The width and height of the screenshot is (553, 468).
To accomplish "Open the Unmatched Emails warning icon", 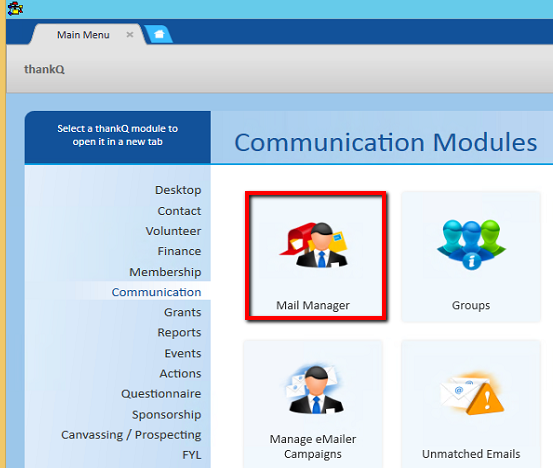I will [472, 394].
